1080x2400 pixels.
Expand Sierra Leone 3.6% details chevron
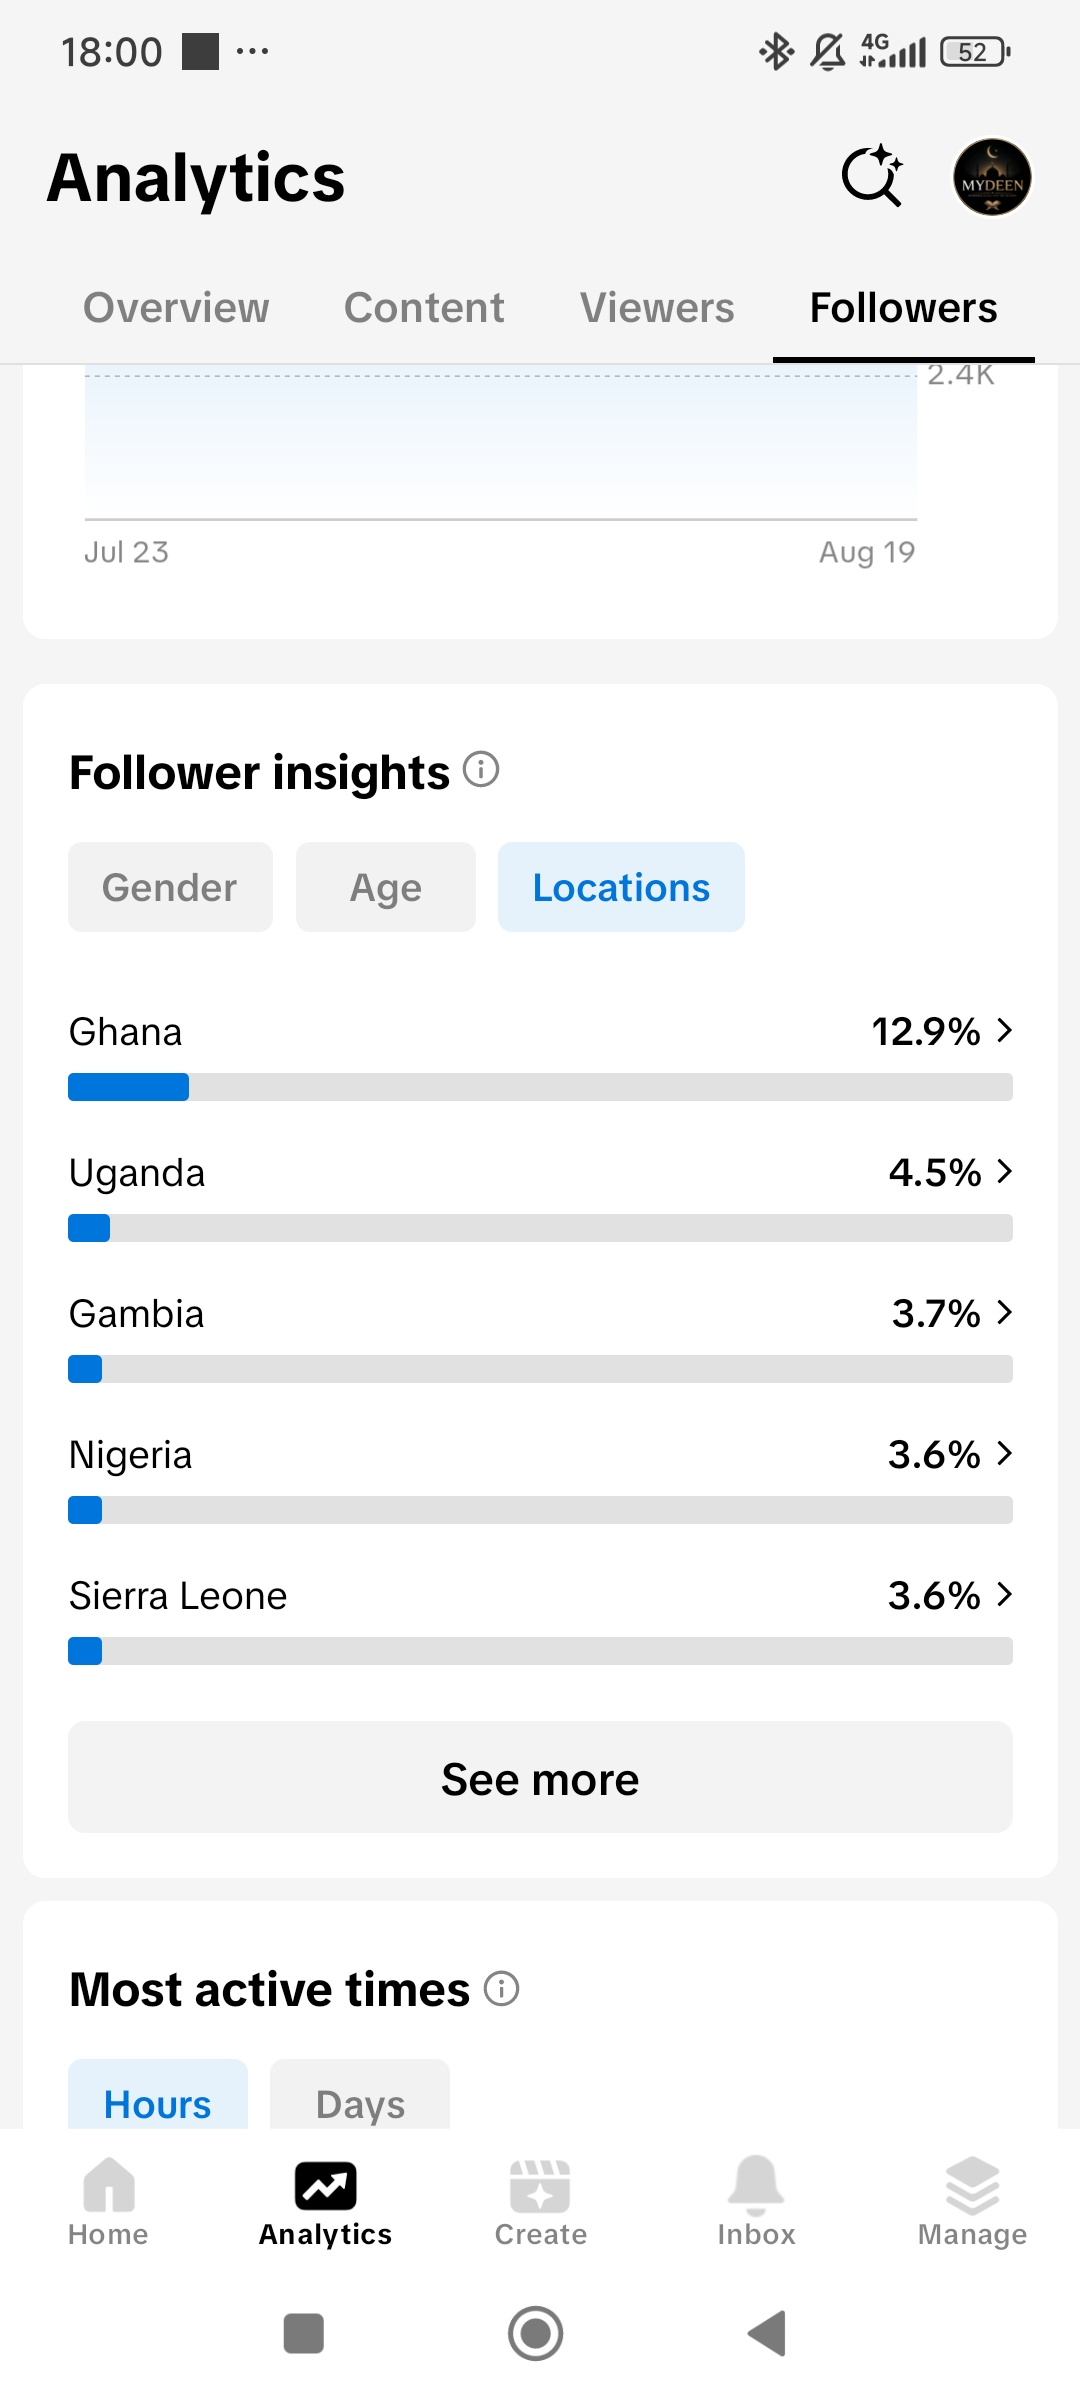1005,1595
